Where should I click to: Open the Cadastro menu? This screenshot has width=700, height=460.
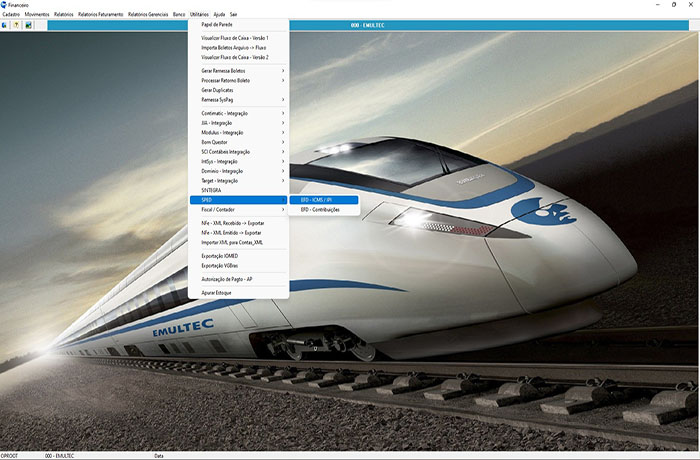[x=11, y=15]
